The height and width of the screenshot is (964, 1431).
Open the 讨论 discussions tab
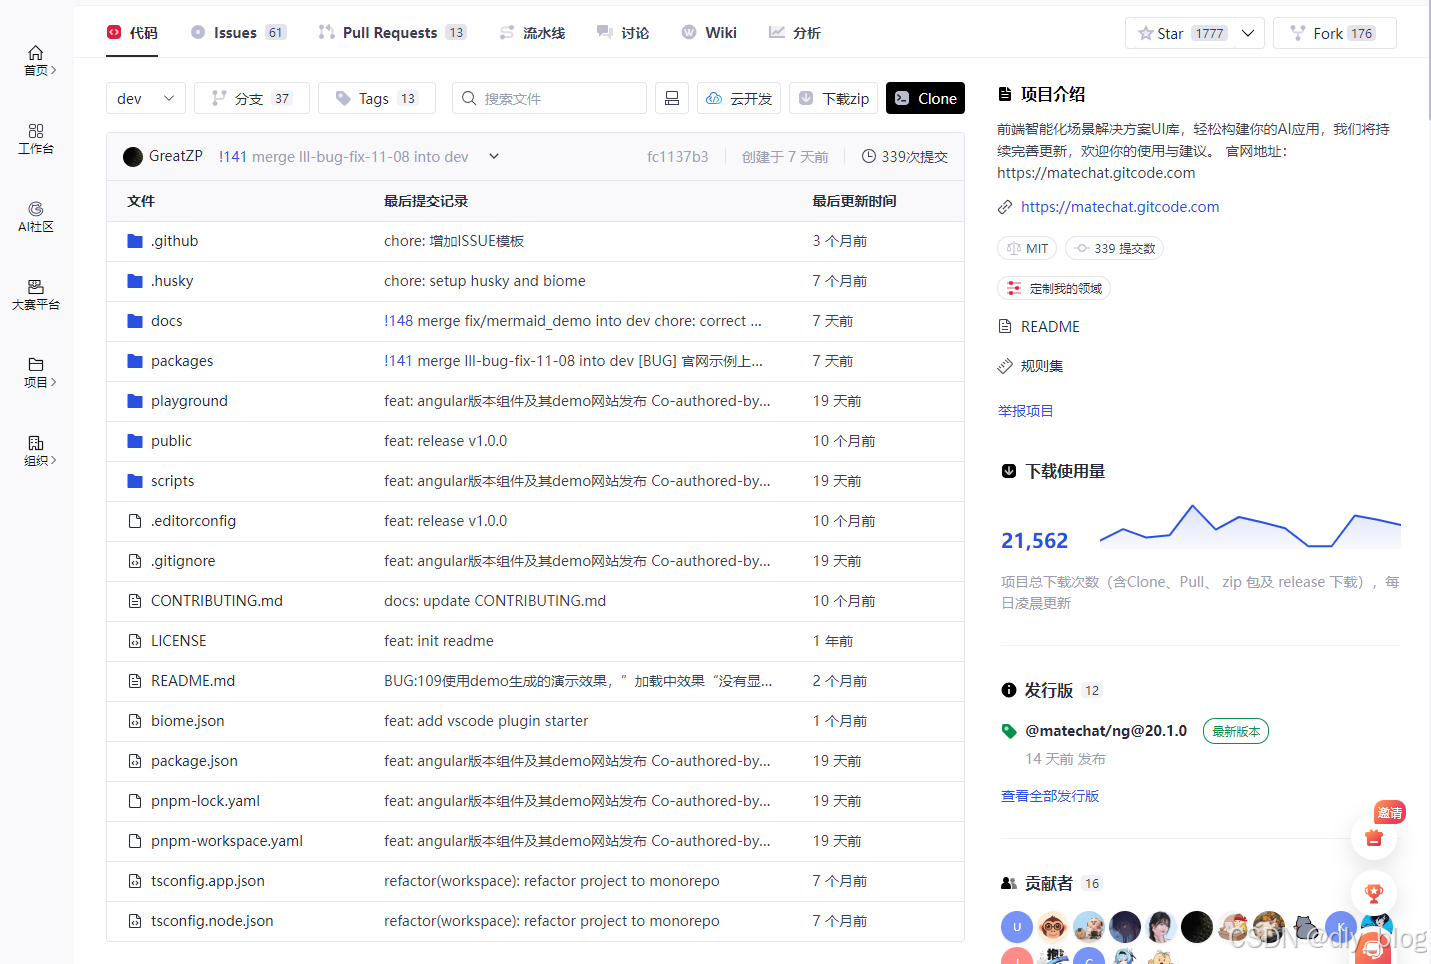point(623,33)
